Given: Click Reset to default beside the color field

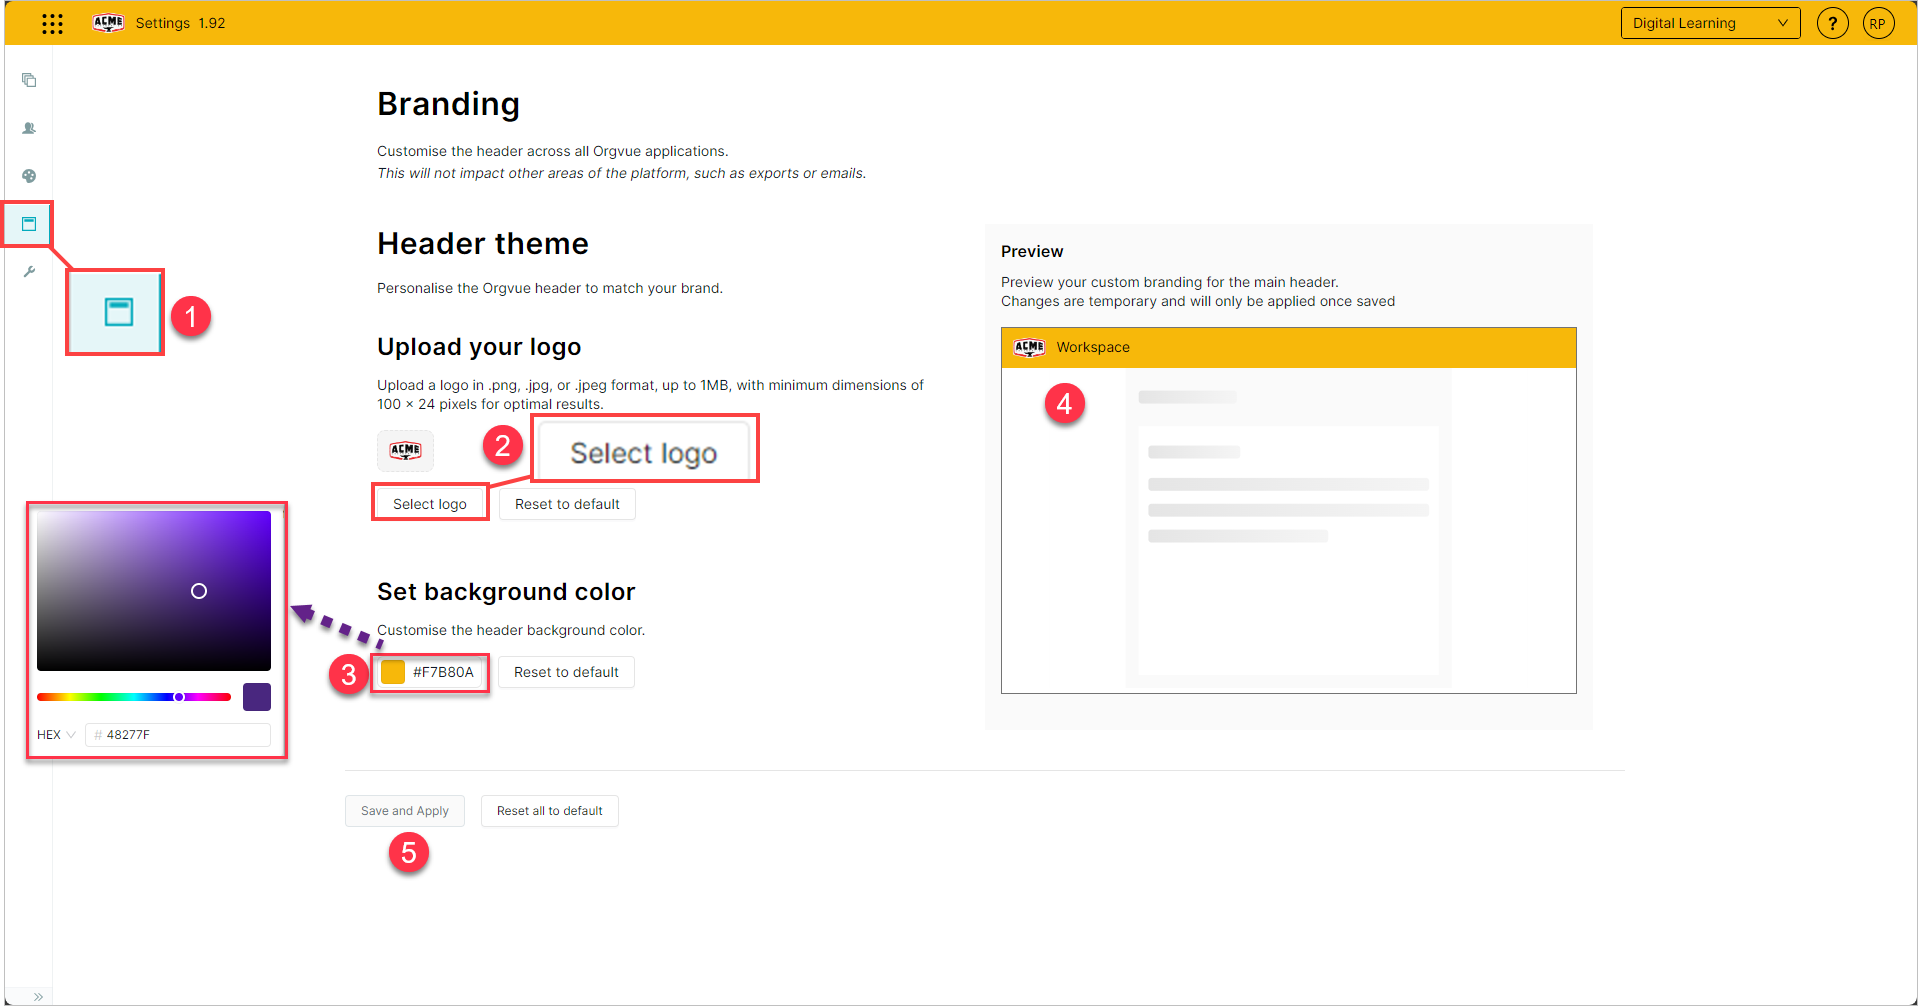Looking at the screenshot, I should (x=566, y=672).
